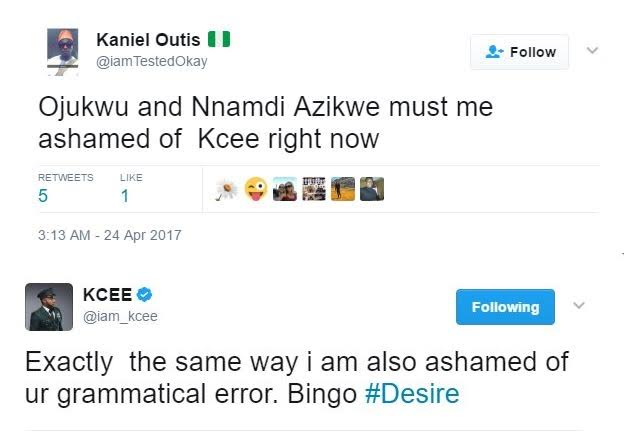Screen dimensions: 639x433
Task: Open the chevron menu beside Following button
Action: pyautogui.click(x=577, y=304)
